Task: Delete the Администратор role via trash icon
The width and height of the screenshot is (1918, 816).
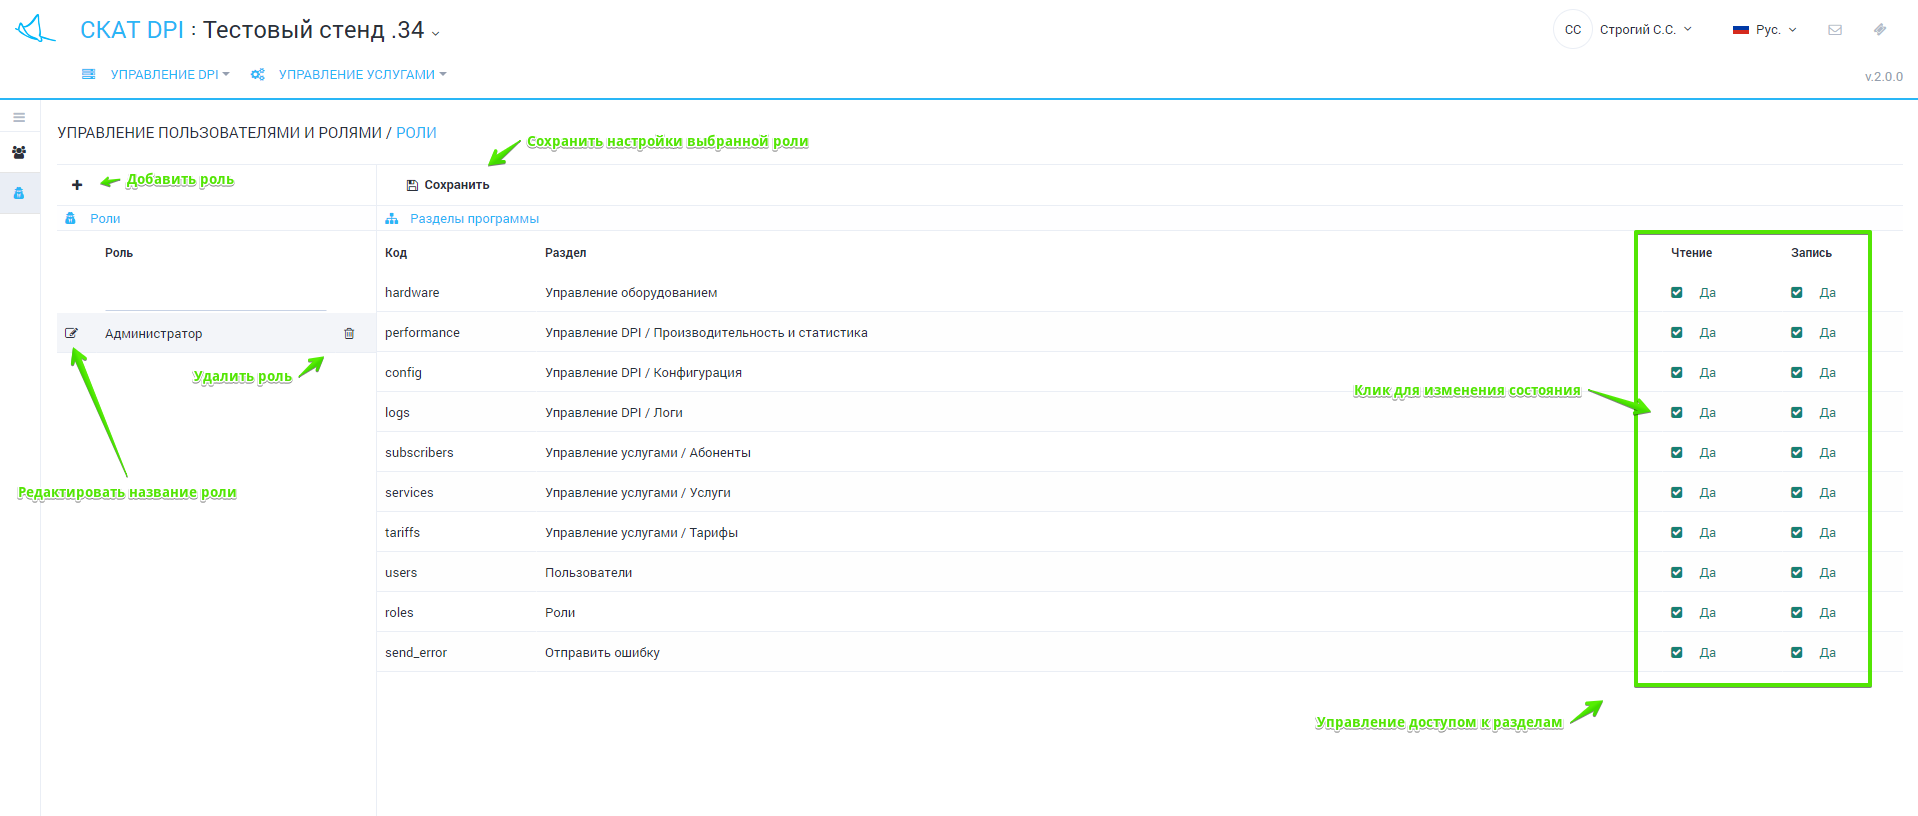Action: pos(349,334)
